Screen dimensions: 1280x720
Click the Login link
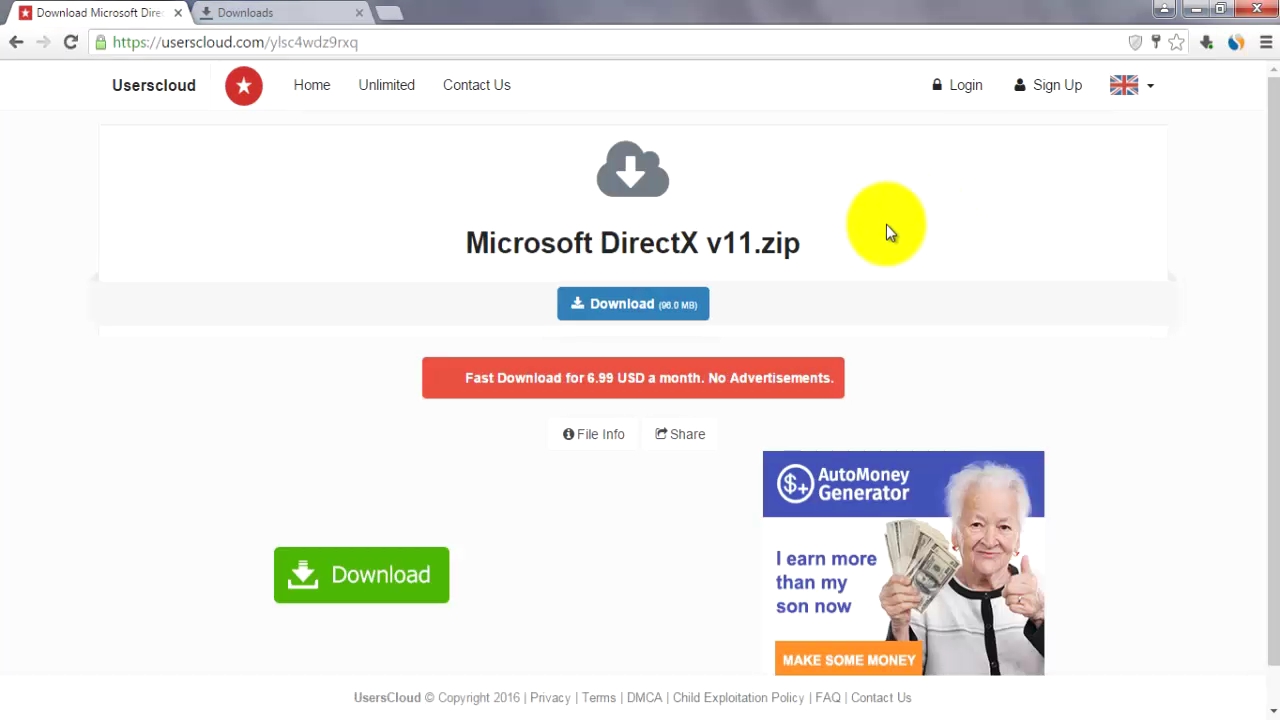click(x=957, y=85)
